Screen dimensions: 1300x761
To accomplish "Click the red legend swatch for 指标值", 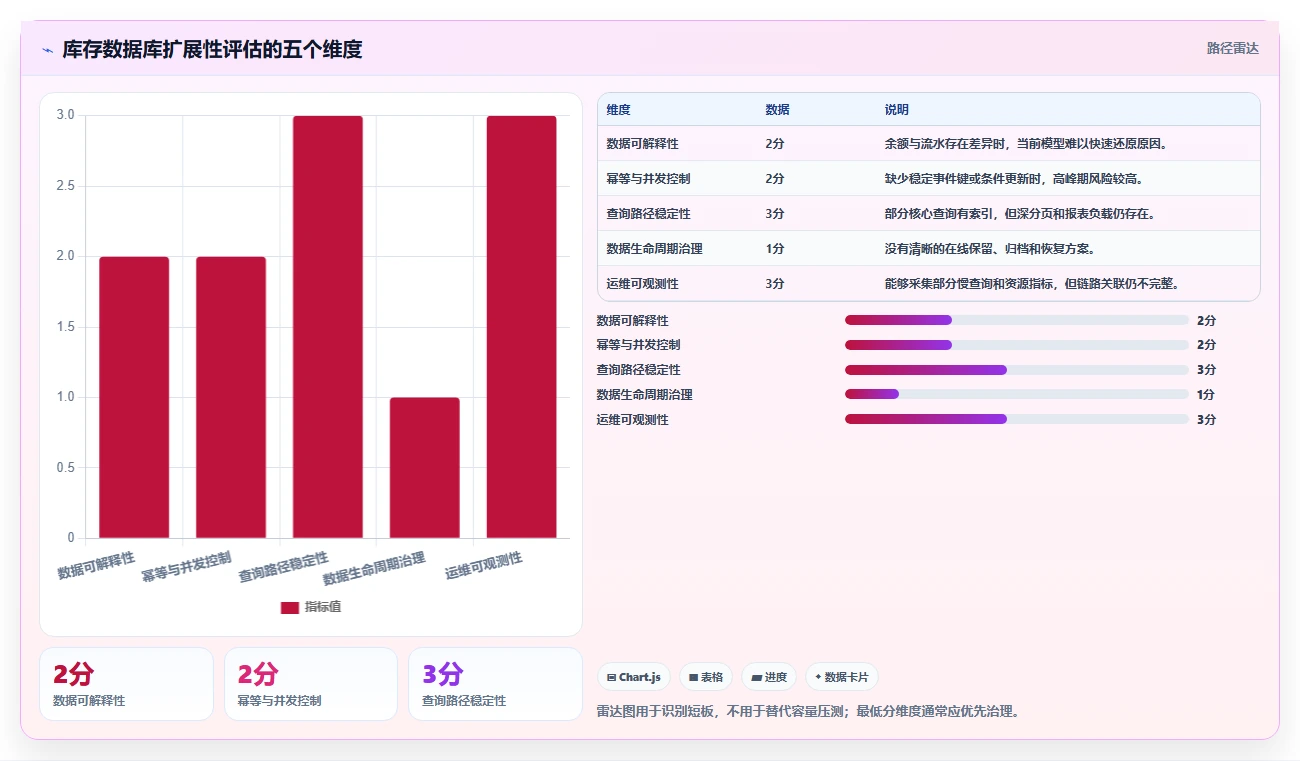I will [x=289, y=607].
